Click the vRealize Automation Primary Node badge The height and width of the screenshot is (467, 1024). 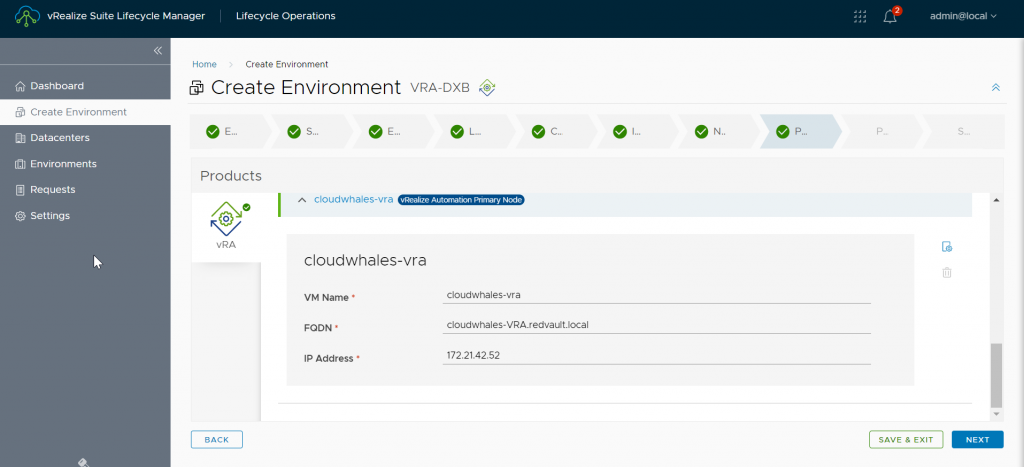(462, 200)
